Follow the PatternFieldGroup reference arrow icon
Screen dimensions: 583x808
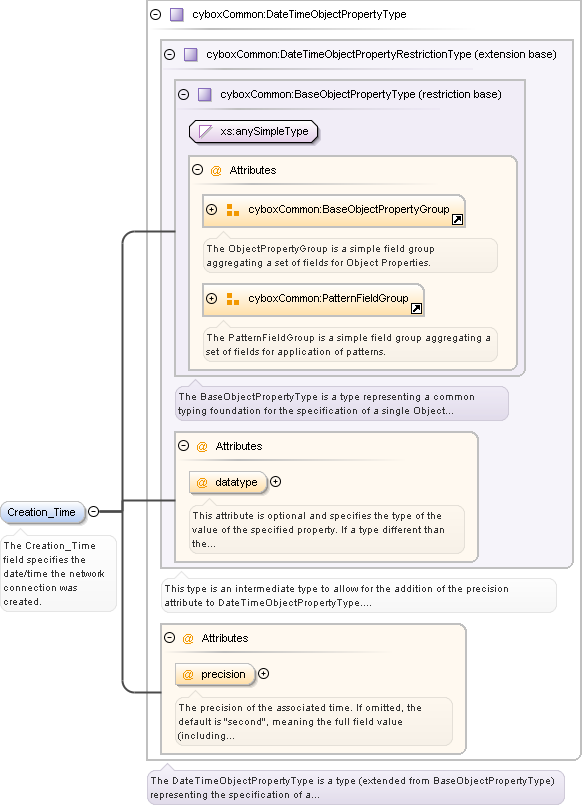pos(416,309)
